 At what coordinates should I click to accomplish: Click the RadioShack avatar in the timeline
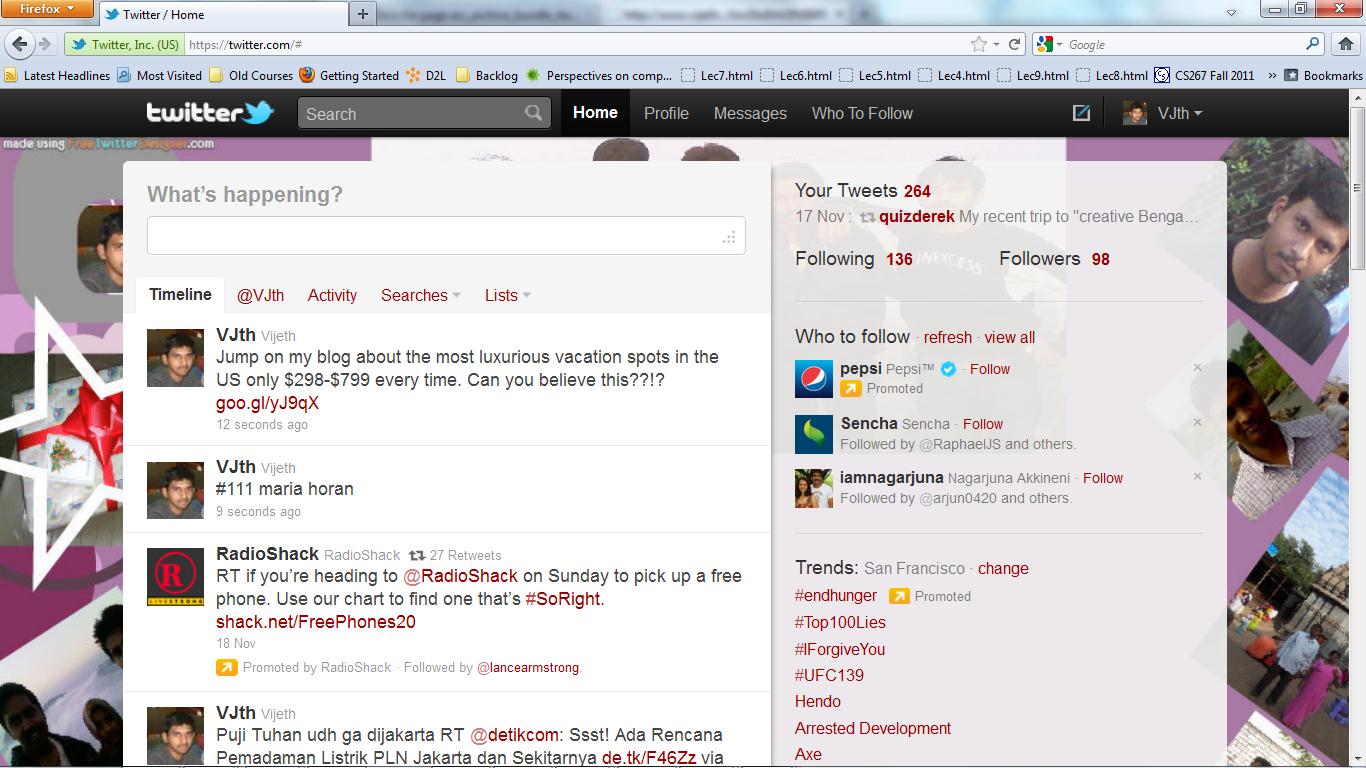[175, 576]
